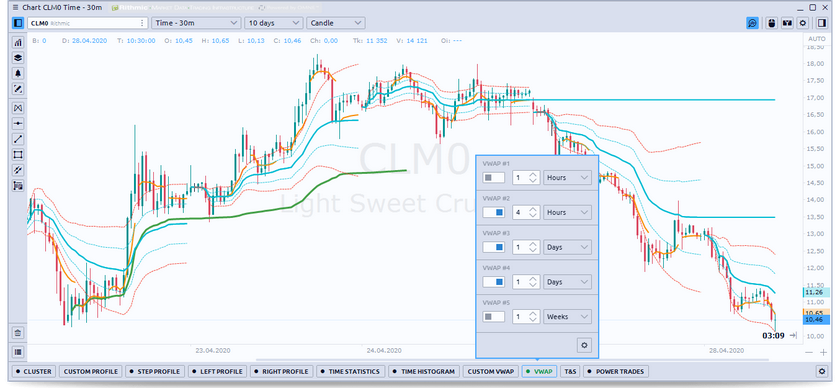The width and height of the screenshot is (840, 388).
Task: Open the 10 days history range dropdown
Action: click(x=273, y=23)
